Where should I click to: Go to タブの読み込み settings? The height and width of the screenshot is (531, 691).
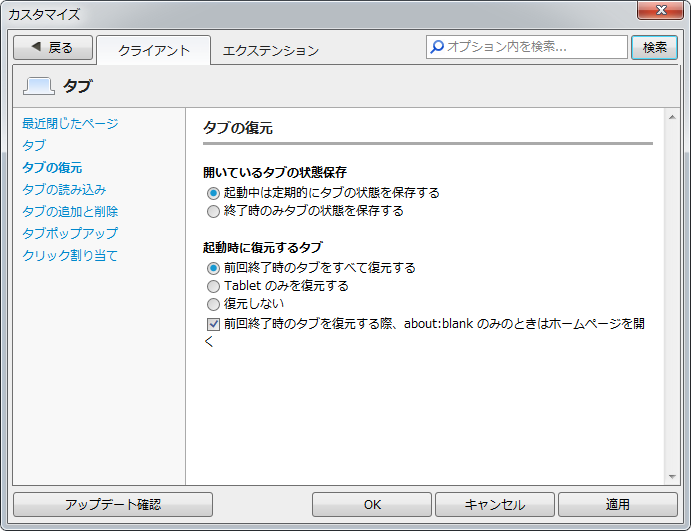coord(64,189)
